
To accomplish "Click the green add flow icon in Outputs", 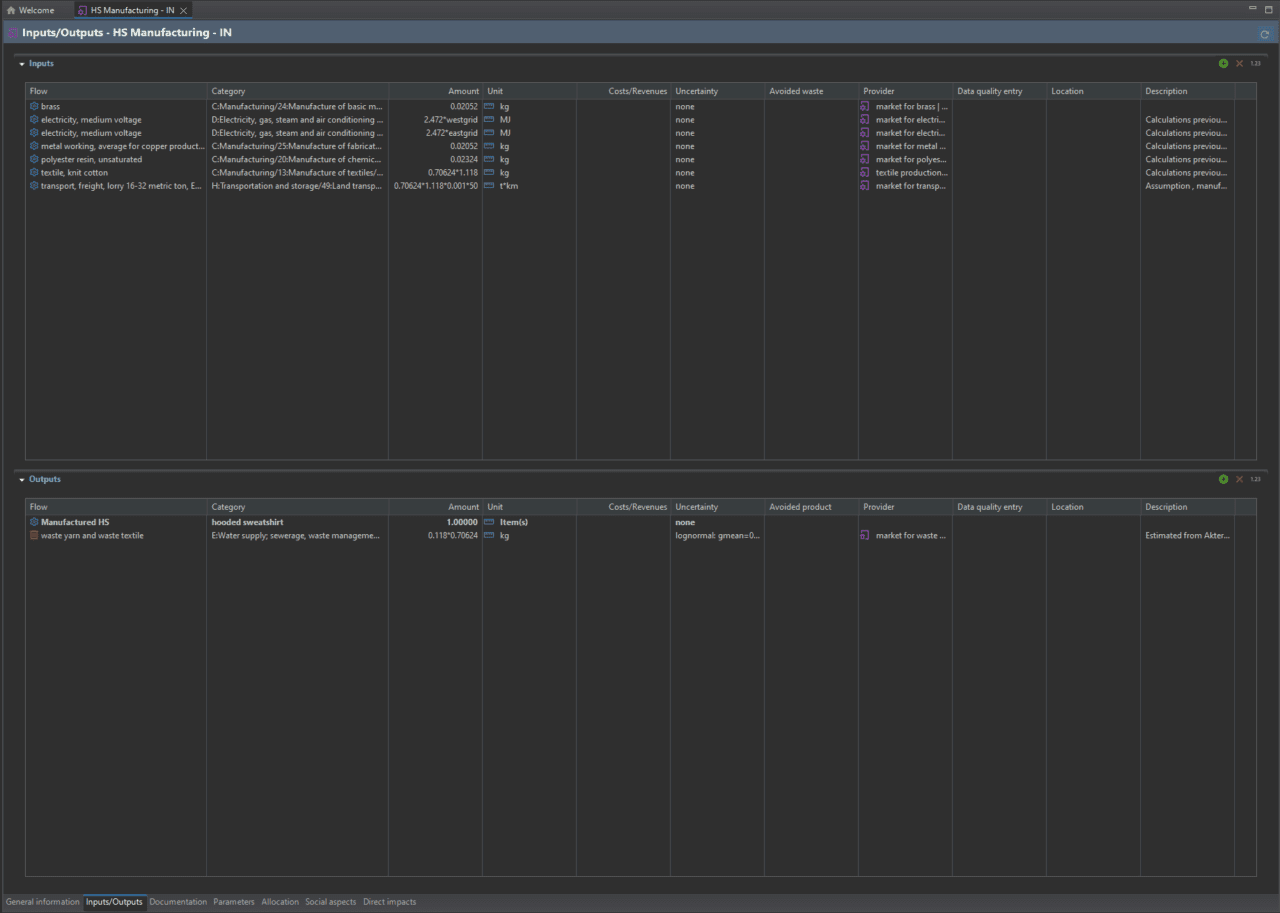I will point(1223,479).
